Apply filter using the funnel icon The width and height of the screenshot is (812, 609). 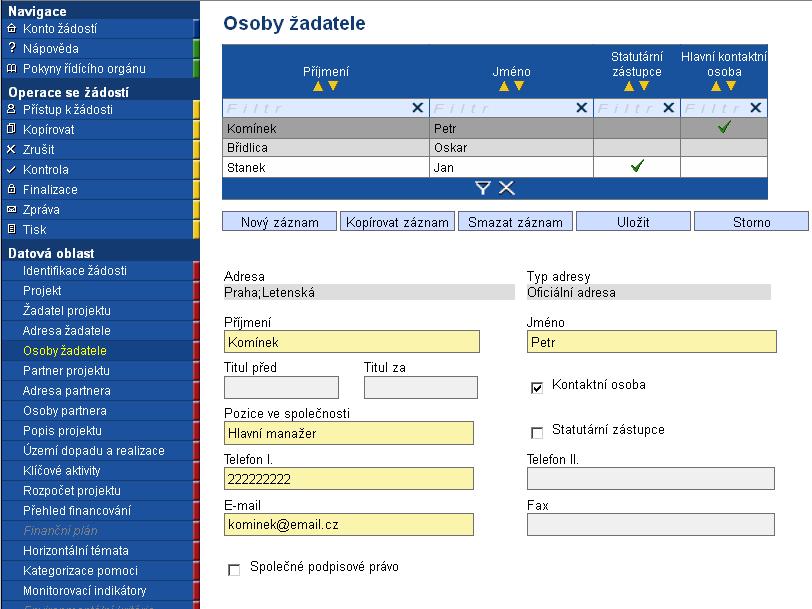click(483, 188)
